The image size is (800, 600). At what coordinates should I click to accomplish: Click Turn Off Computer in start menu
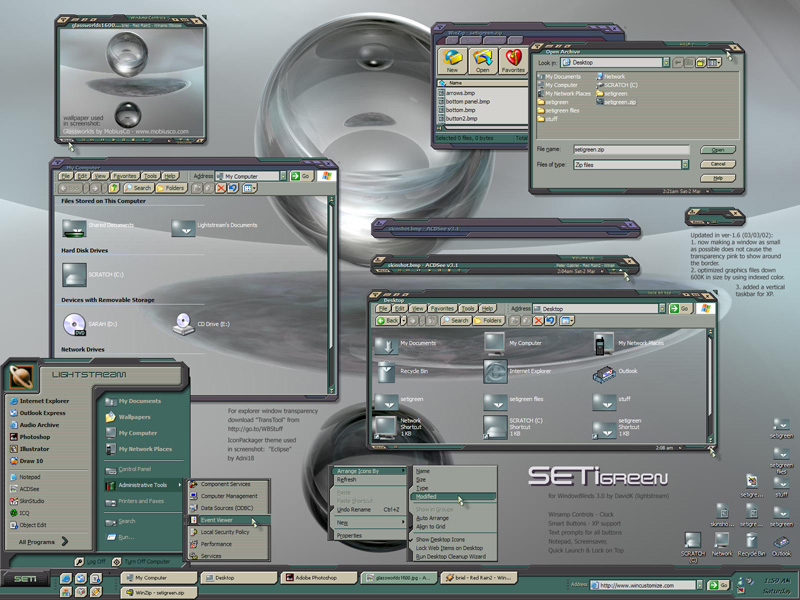pos(141,561)
